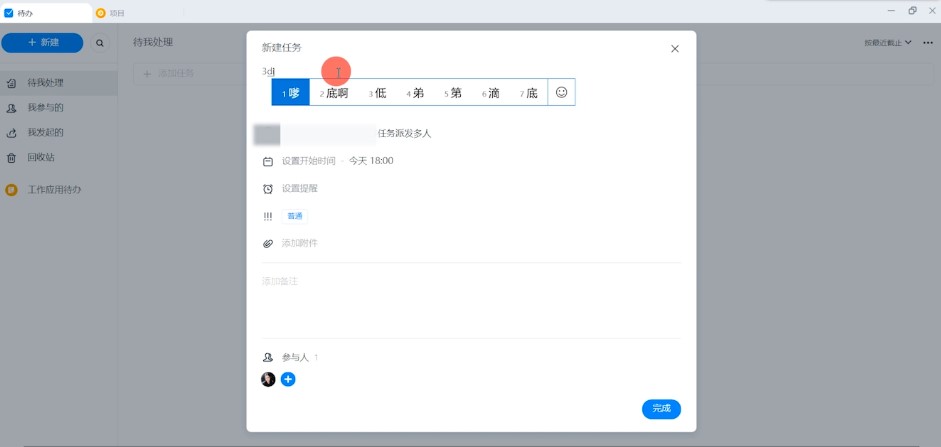The image size is (941, 447).
Task: Click the participant avatar photo
Action: [268, 379]
